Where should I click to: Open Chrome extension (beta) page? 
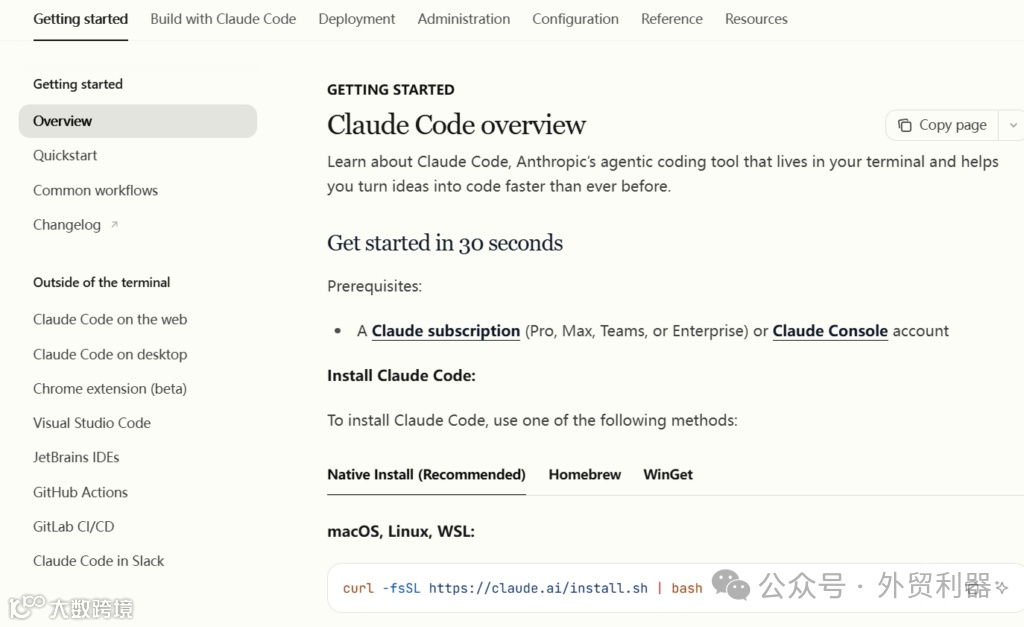(110, 388)
